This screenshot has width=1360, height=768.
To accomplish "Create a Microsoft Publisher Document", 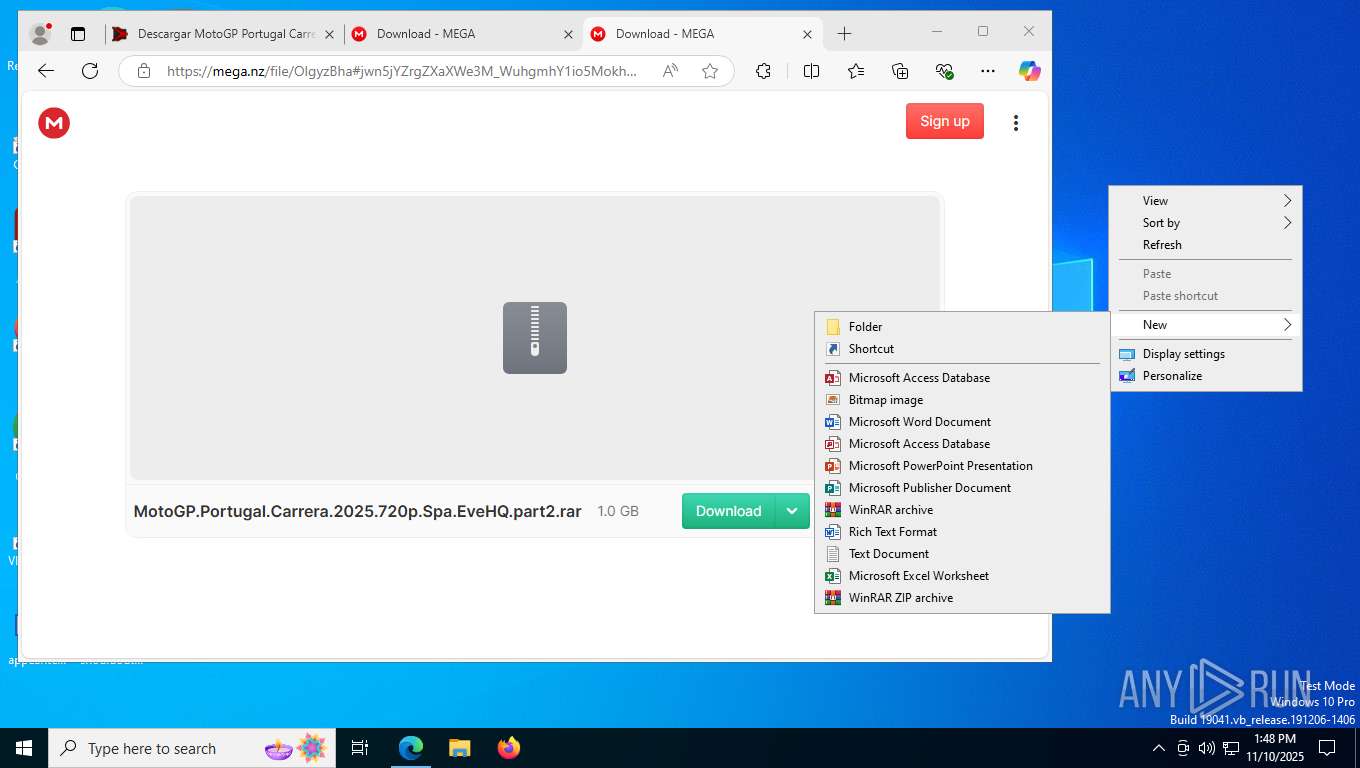I will click(x=962, y=488).
